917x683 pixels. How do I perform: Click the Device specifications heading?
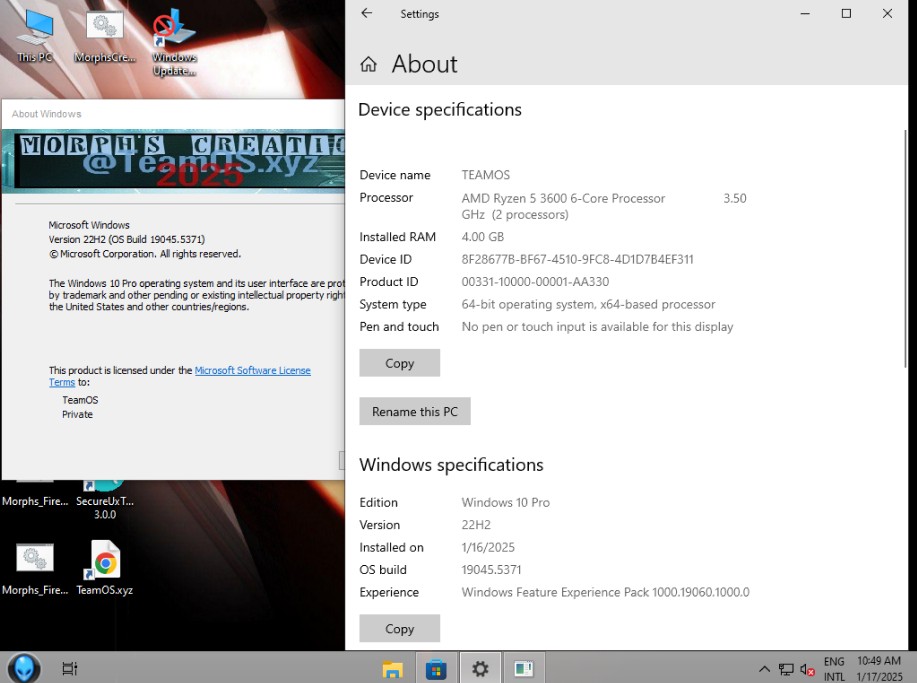(x=440, y=109)
